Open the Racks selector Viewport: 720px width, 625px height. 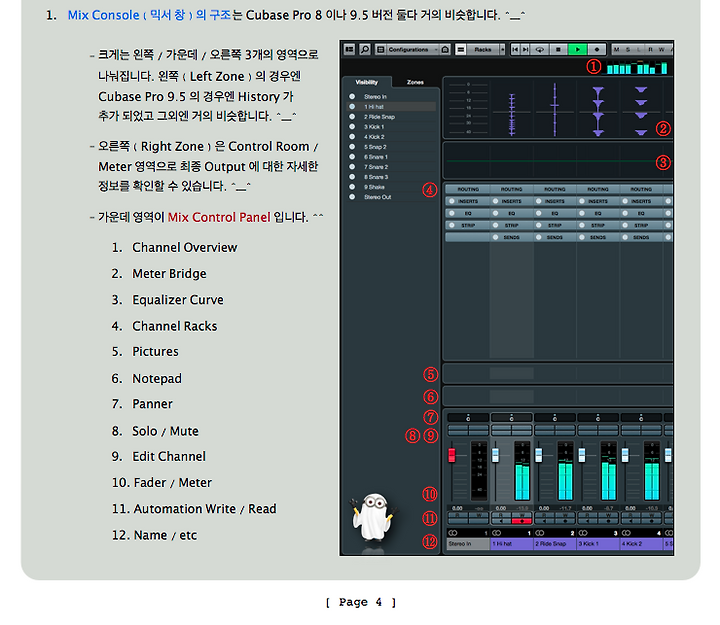[x=483, y=50]
